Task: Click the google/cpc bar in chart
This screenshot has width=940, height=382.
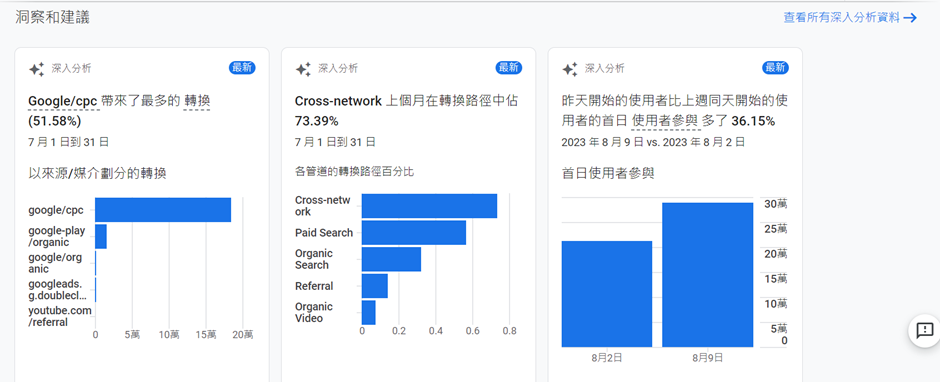Action: point(163,210)
